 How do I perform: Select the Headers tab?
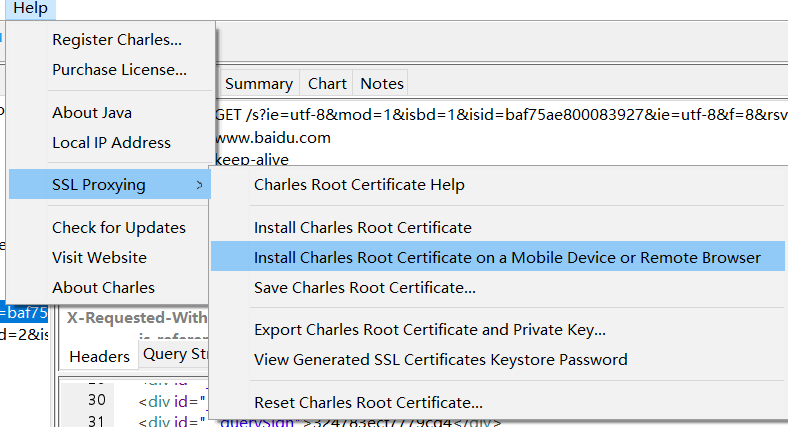pyautogui.click(x=99, y=356)
